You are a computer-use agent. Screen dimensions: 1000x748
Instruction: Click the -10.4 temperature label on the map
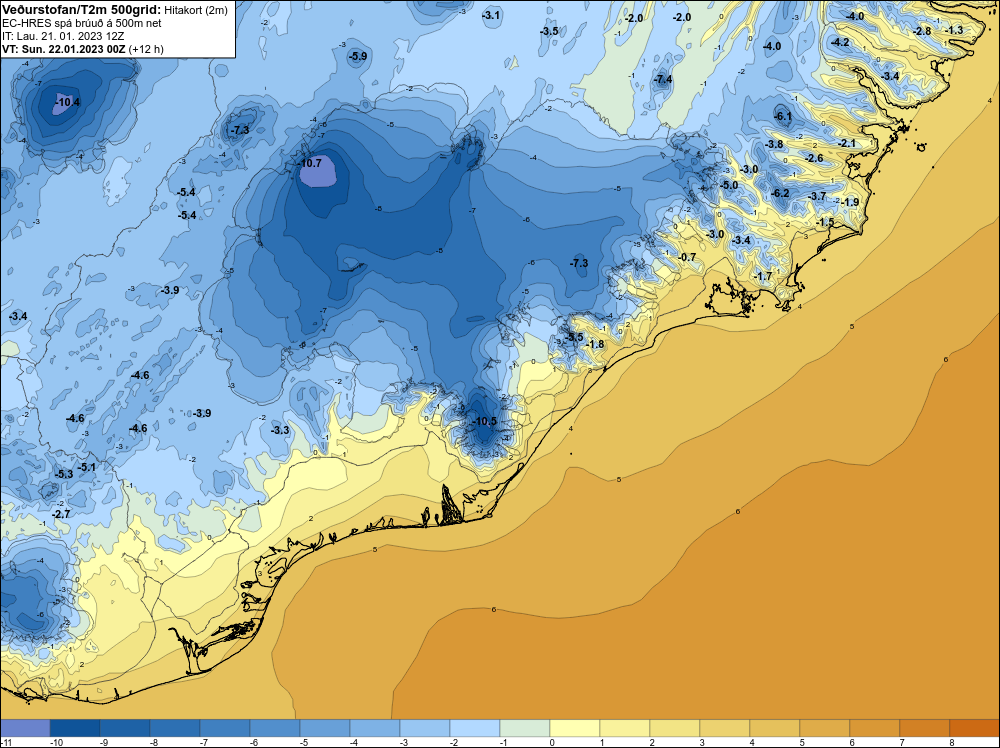pyautogui.click(x=68, y=101)
